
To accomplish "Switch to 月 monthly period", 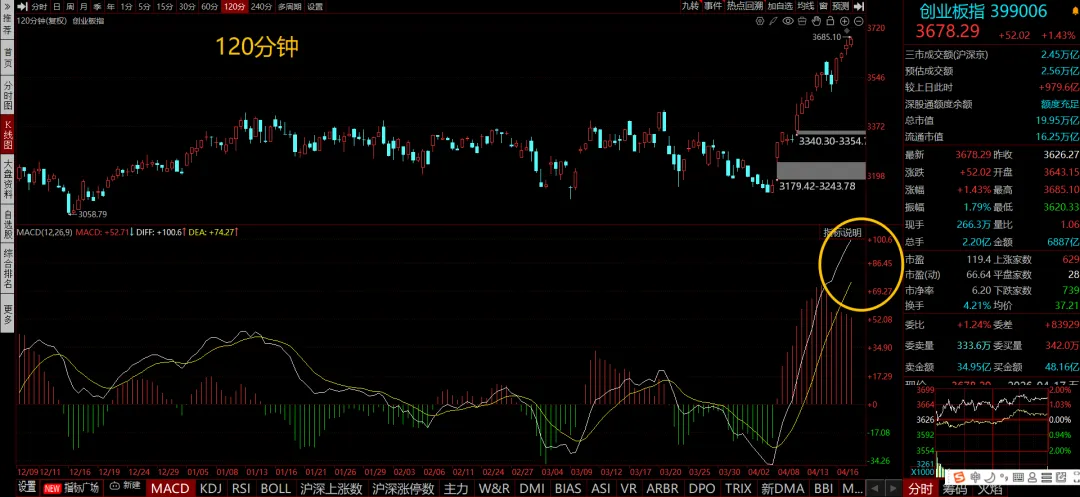I will pos(83,6).
